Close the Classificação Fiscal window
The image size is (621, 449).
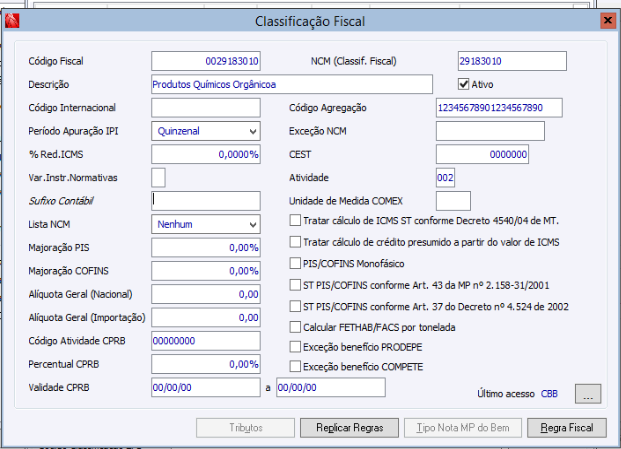pos(606,20)
